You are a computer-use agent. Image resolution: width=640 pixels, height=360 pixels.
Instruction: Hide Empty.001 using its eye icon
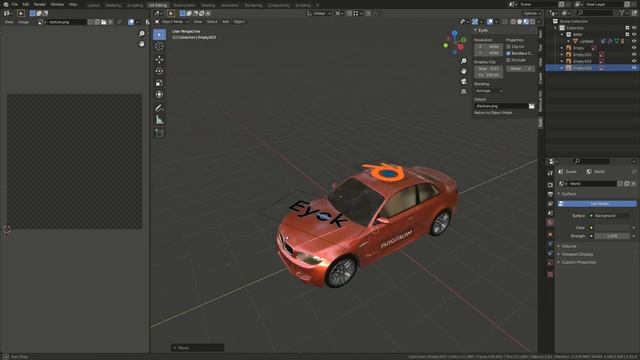click(634, 54)
